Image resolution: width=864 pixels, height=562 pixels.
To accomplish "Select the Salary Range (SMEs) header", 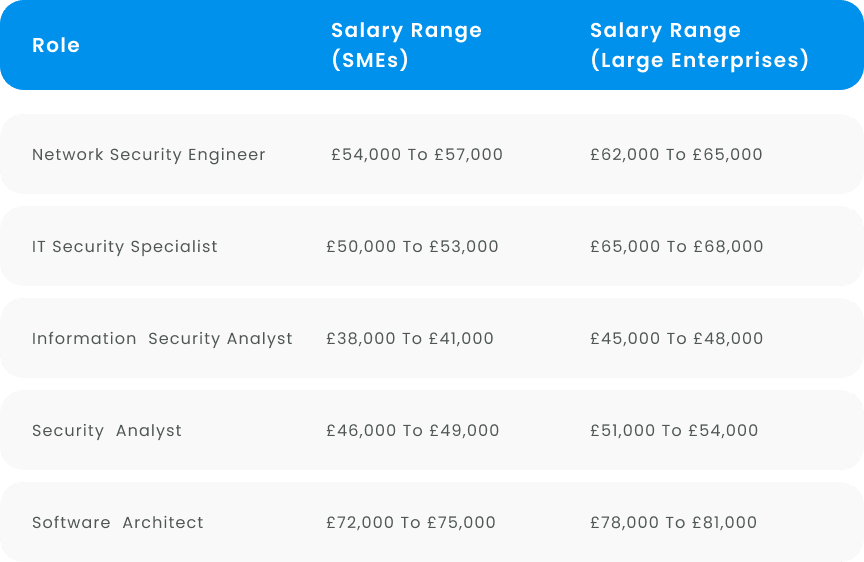I will click(x=406, y=45).
